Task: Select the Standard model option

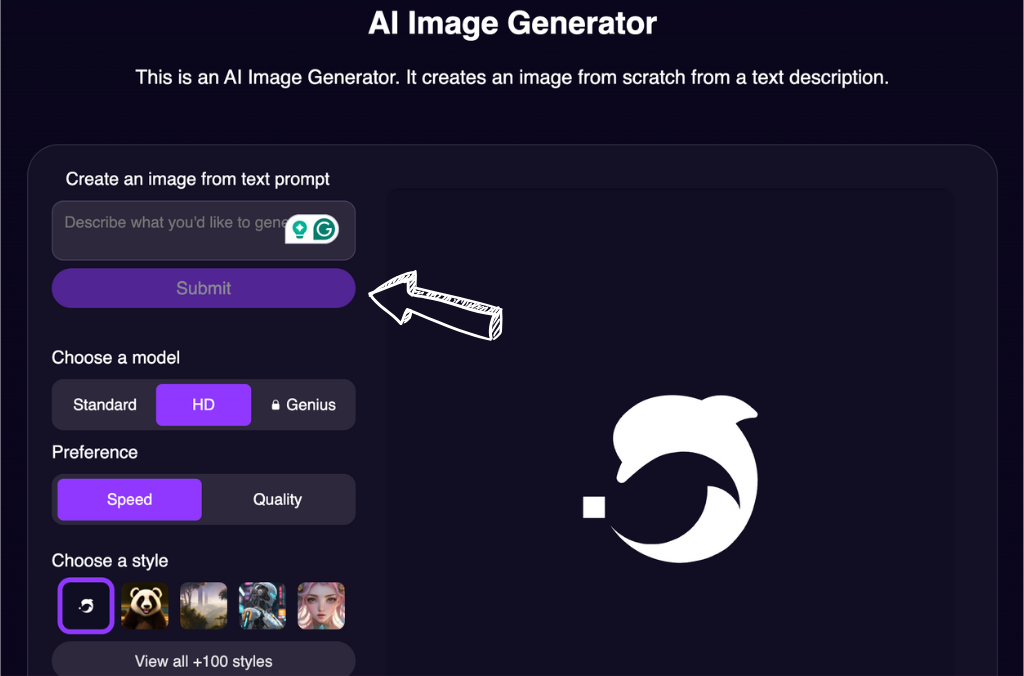Action: pyautogui.click(x=104, y=404)
